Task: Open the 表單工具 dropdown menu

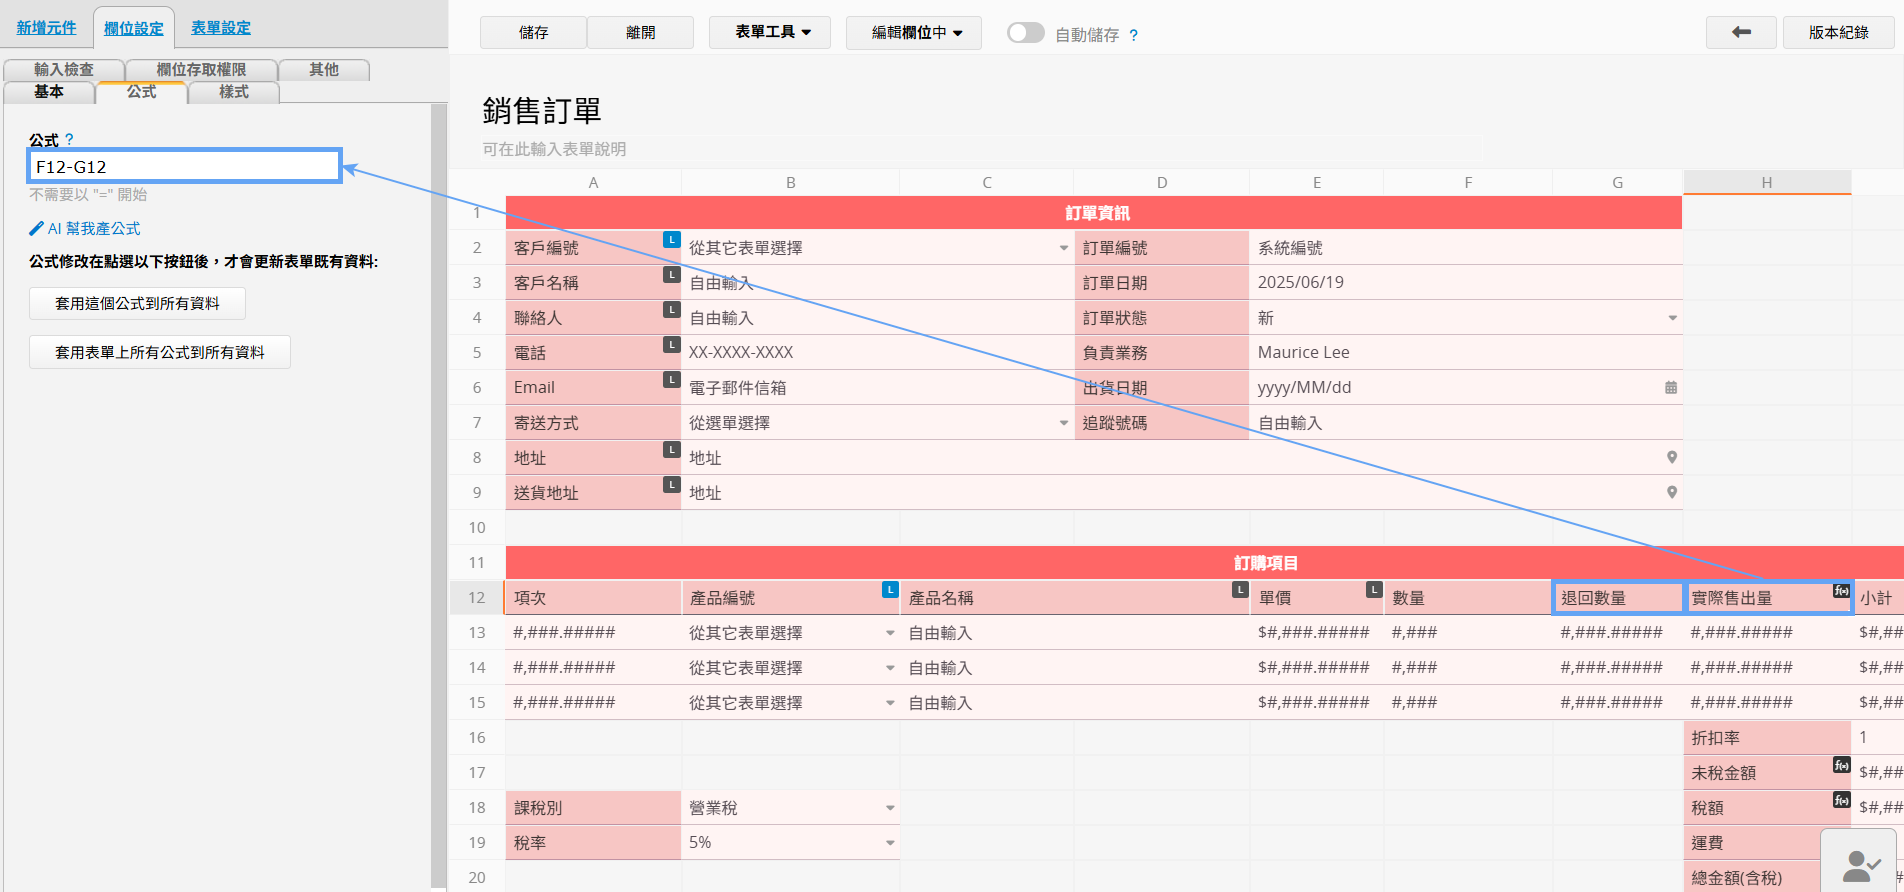Action: 773,32
